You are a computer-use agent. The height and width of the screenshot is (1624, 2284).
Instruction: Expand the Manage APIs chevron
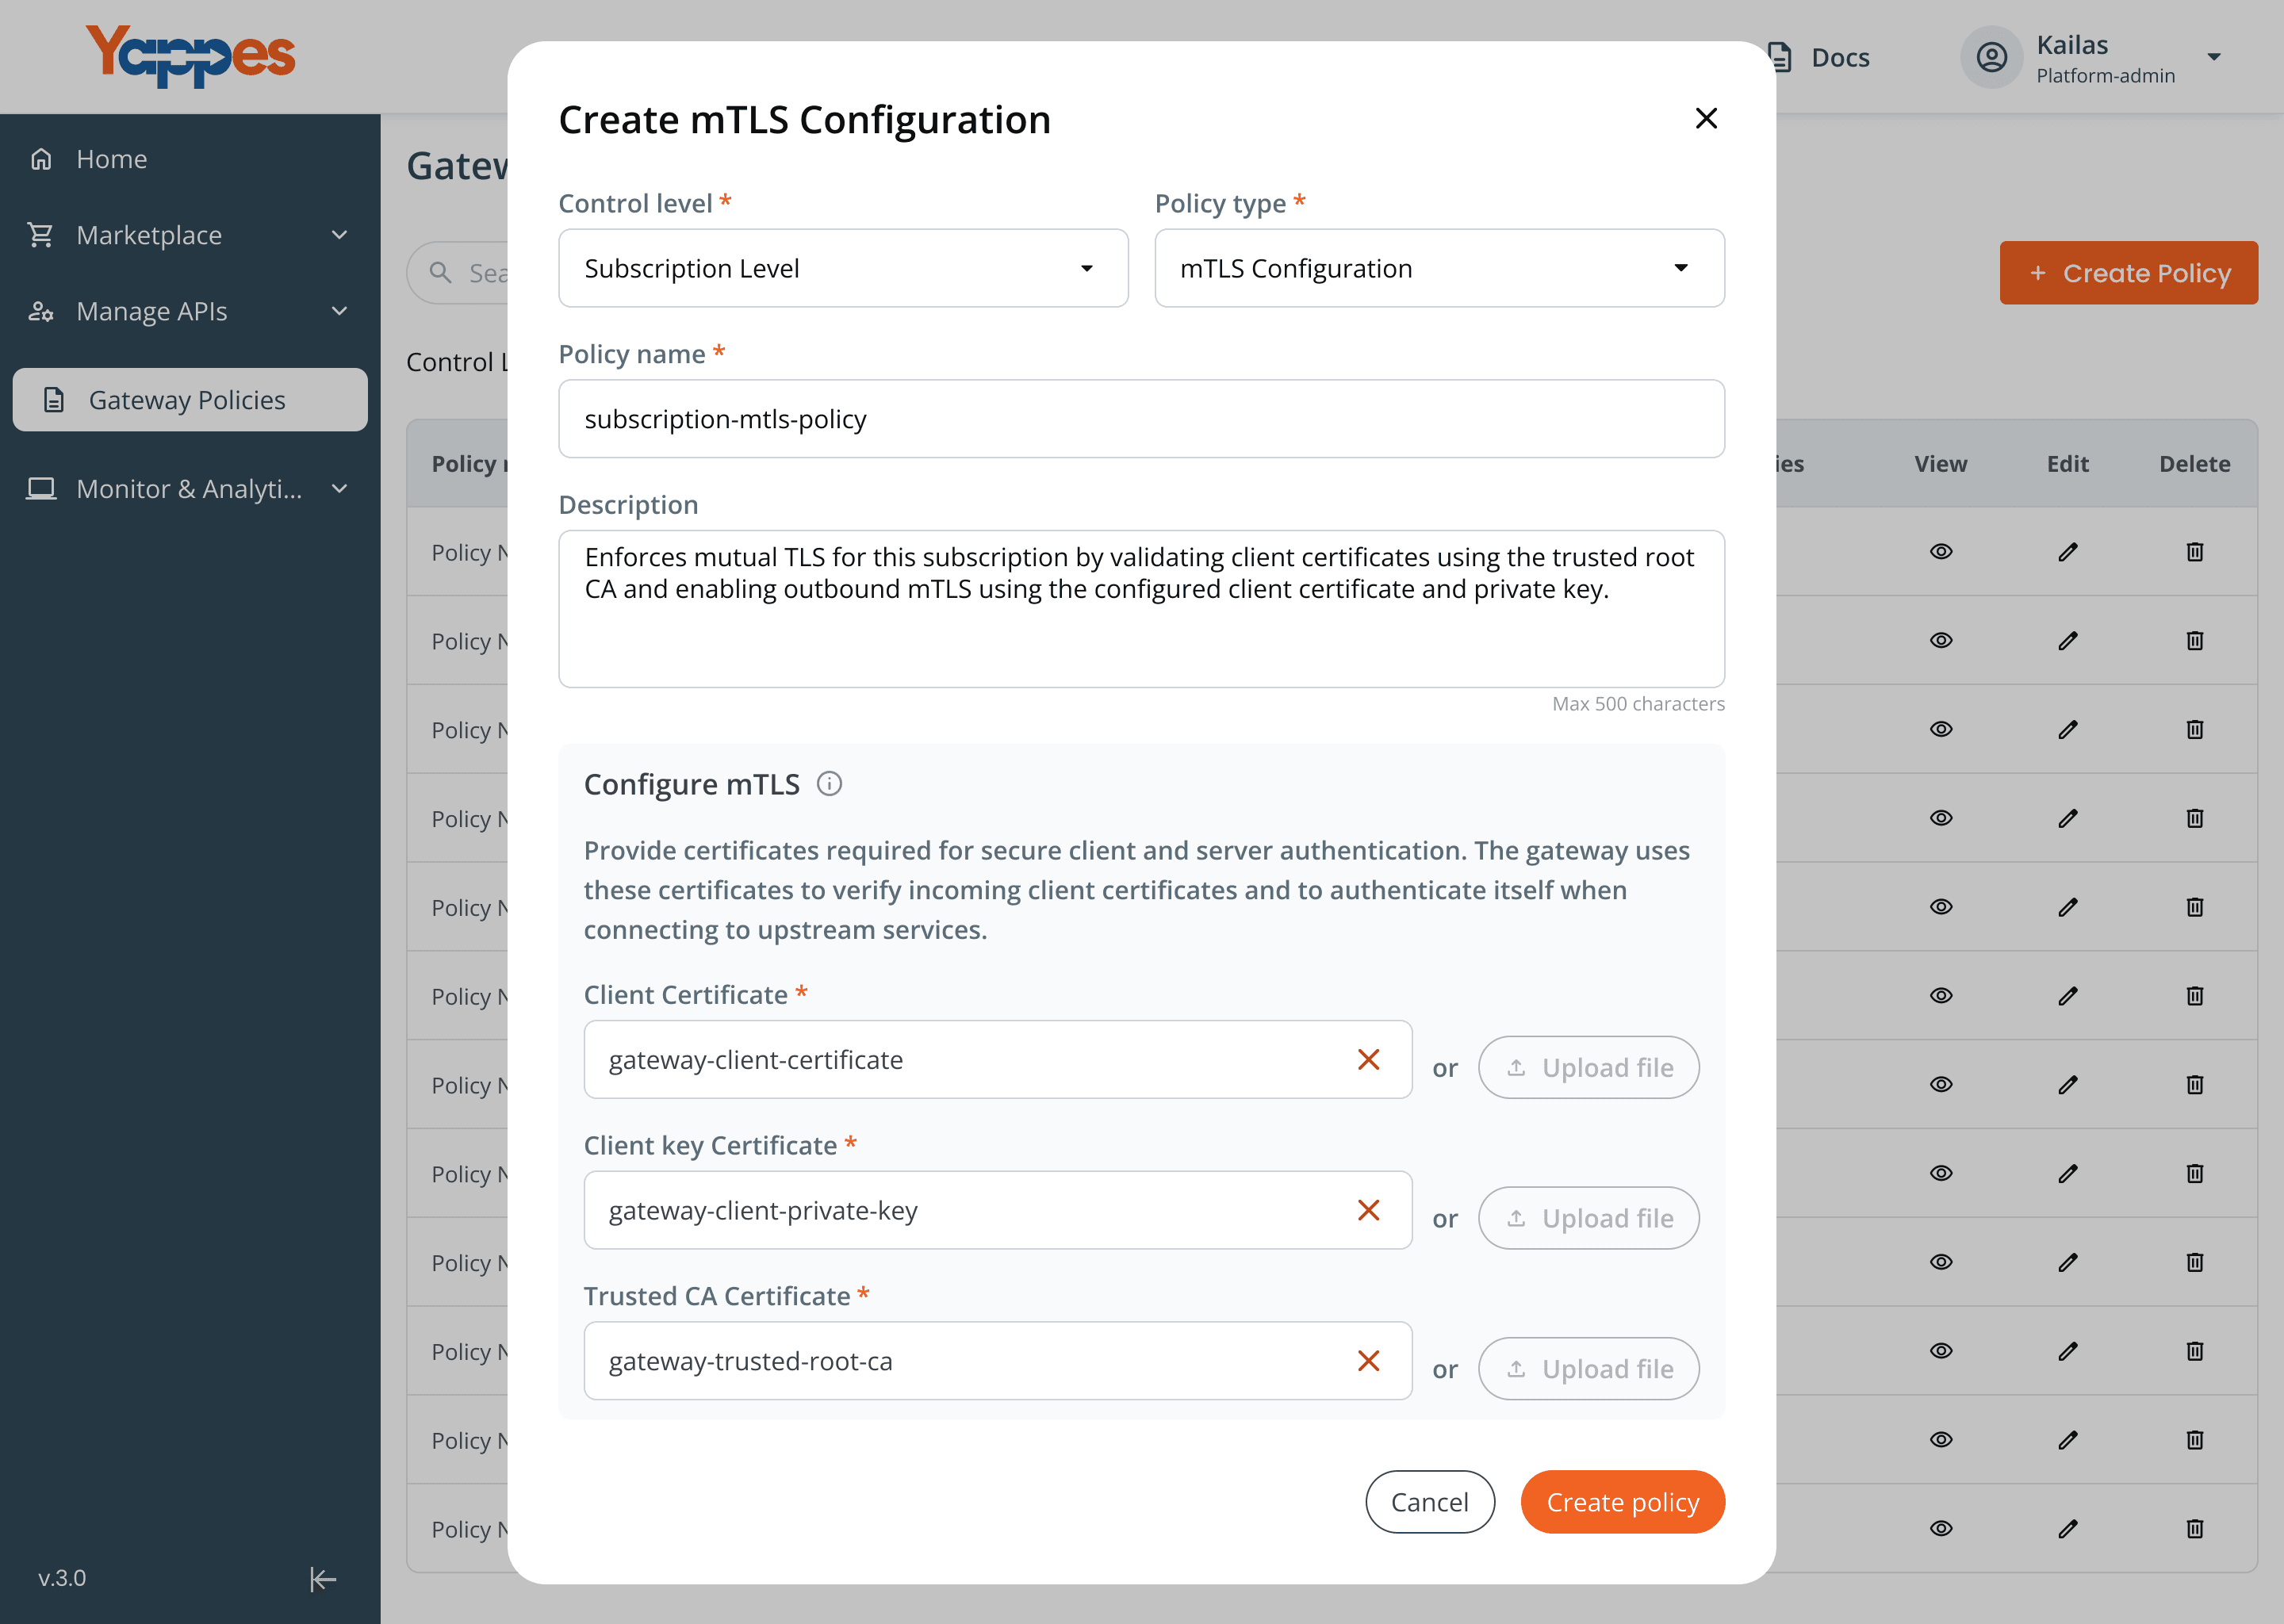click(339, 311)
